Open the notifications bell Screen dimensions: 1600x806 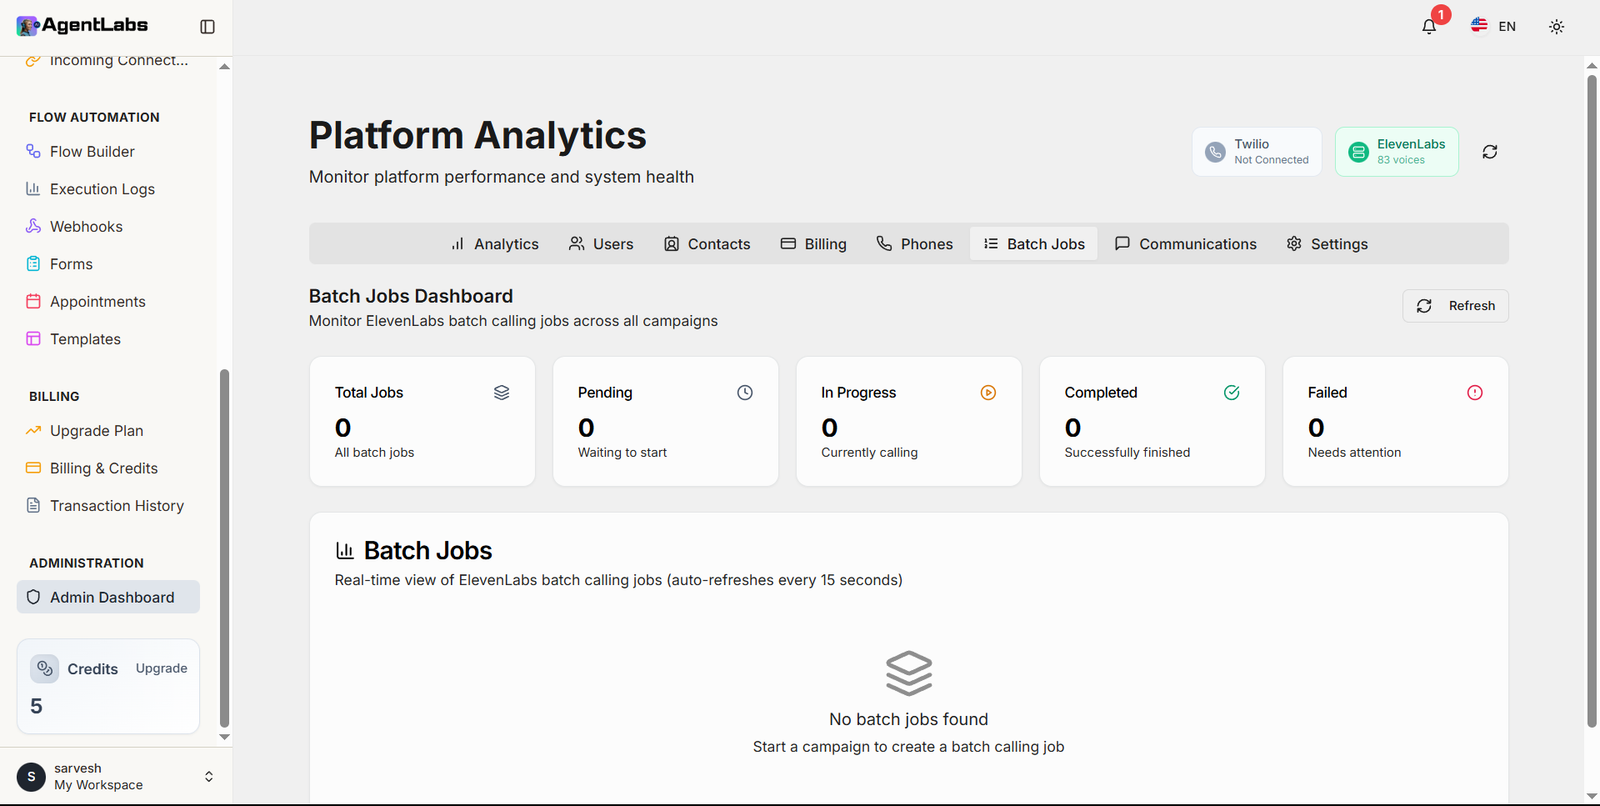[1429, 27]
